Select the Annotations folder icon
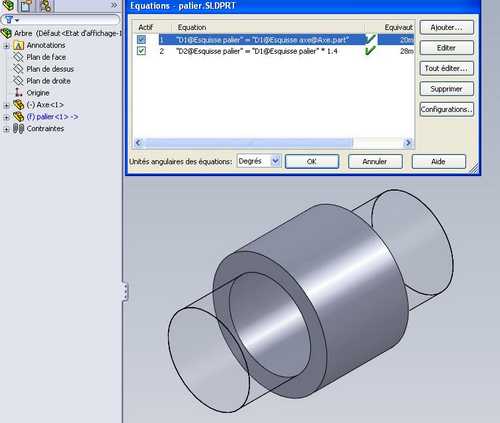The height and width of the screenshot is (423, 500). (x=18, y=45)
